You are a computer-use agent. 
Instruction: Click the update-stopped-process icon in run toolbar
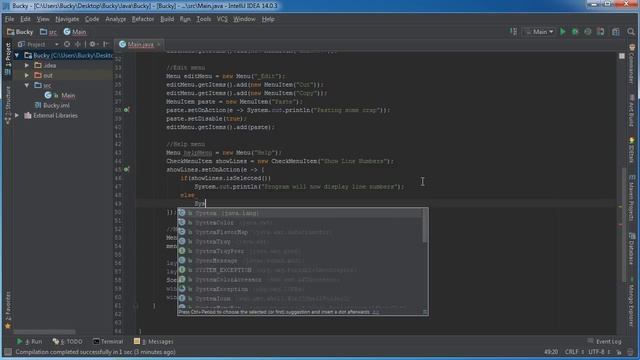[600, 31]
